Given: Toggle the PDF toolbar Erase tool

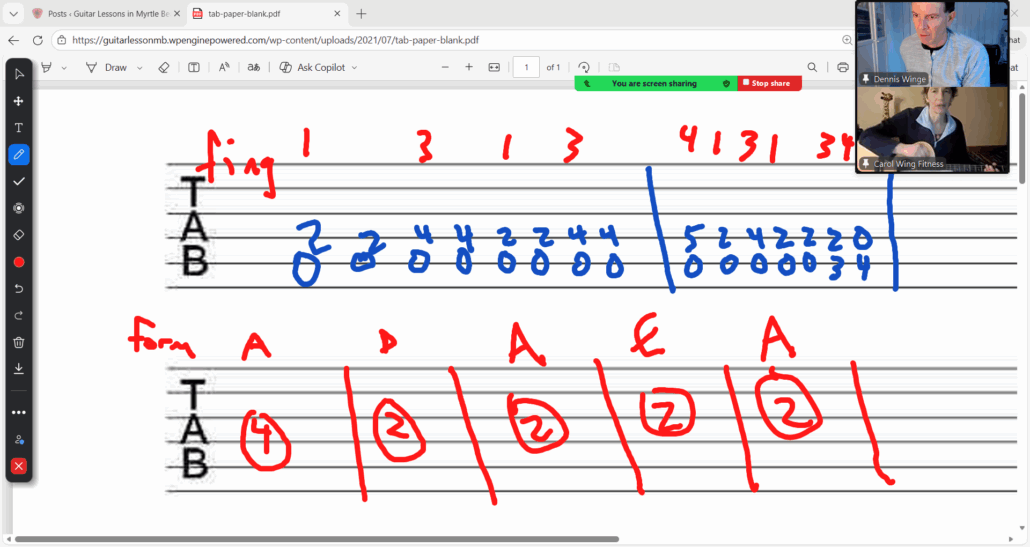Looking at the screenshot, I should pyautogui.click(x=166, y=67).
